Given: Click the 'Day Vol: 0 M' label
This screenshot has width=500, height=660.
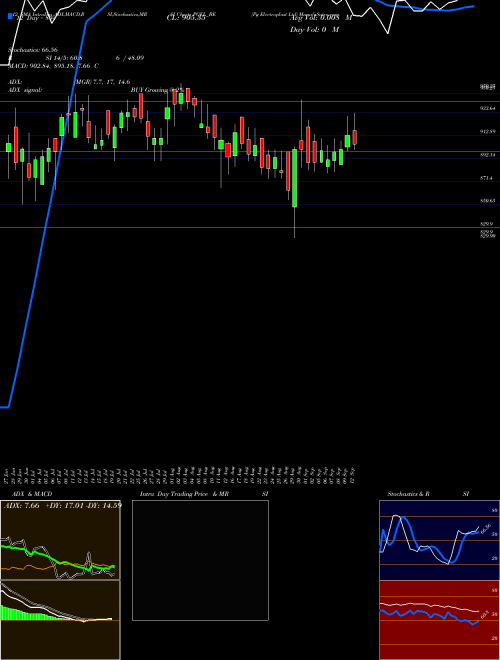Looking at the screenshot, I should pyautogui.click(x=314, y=30).
